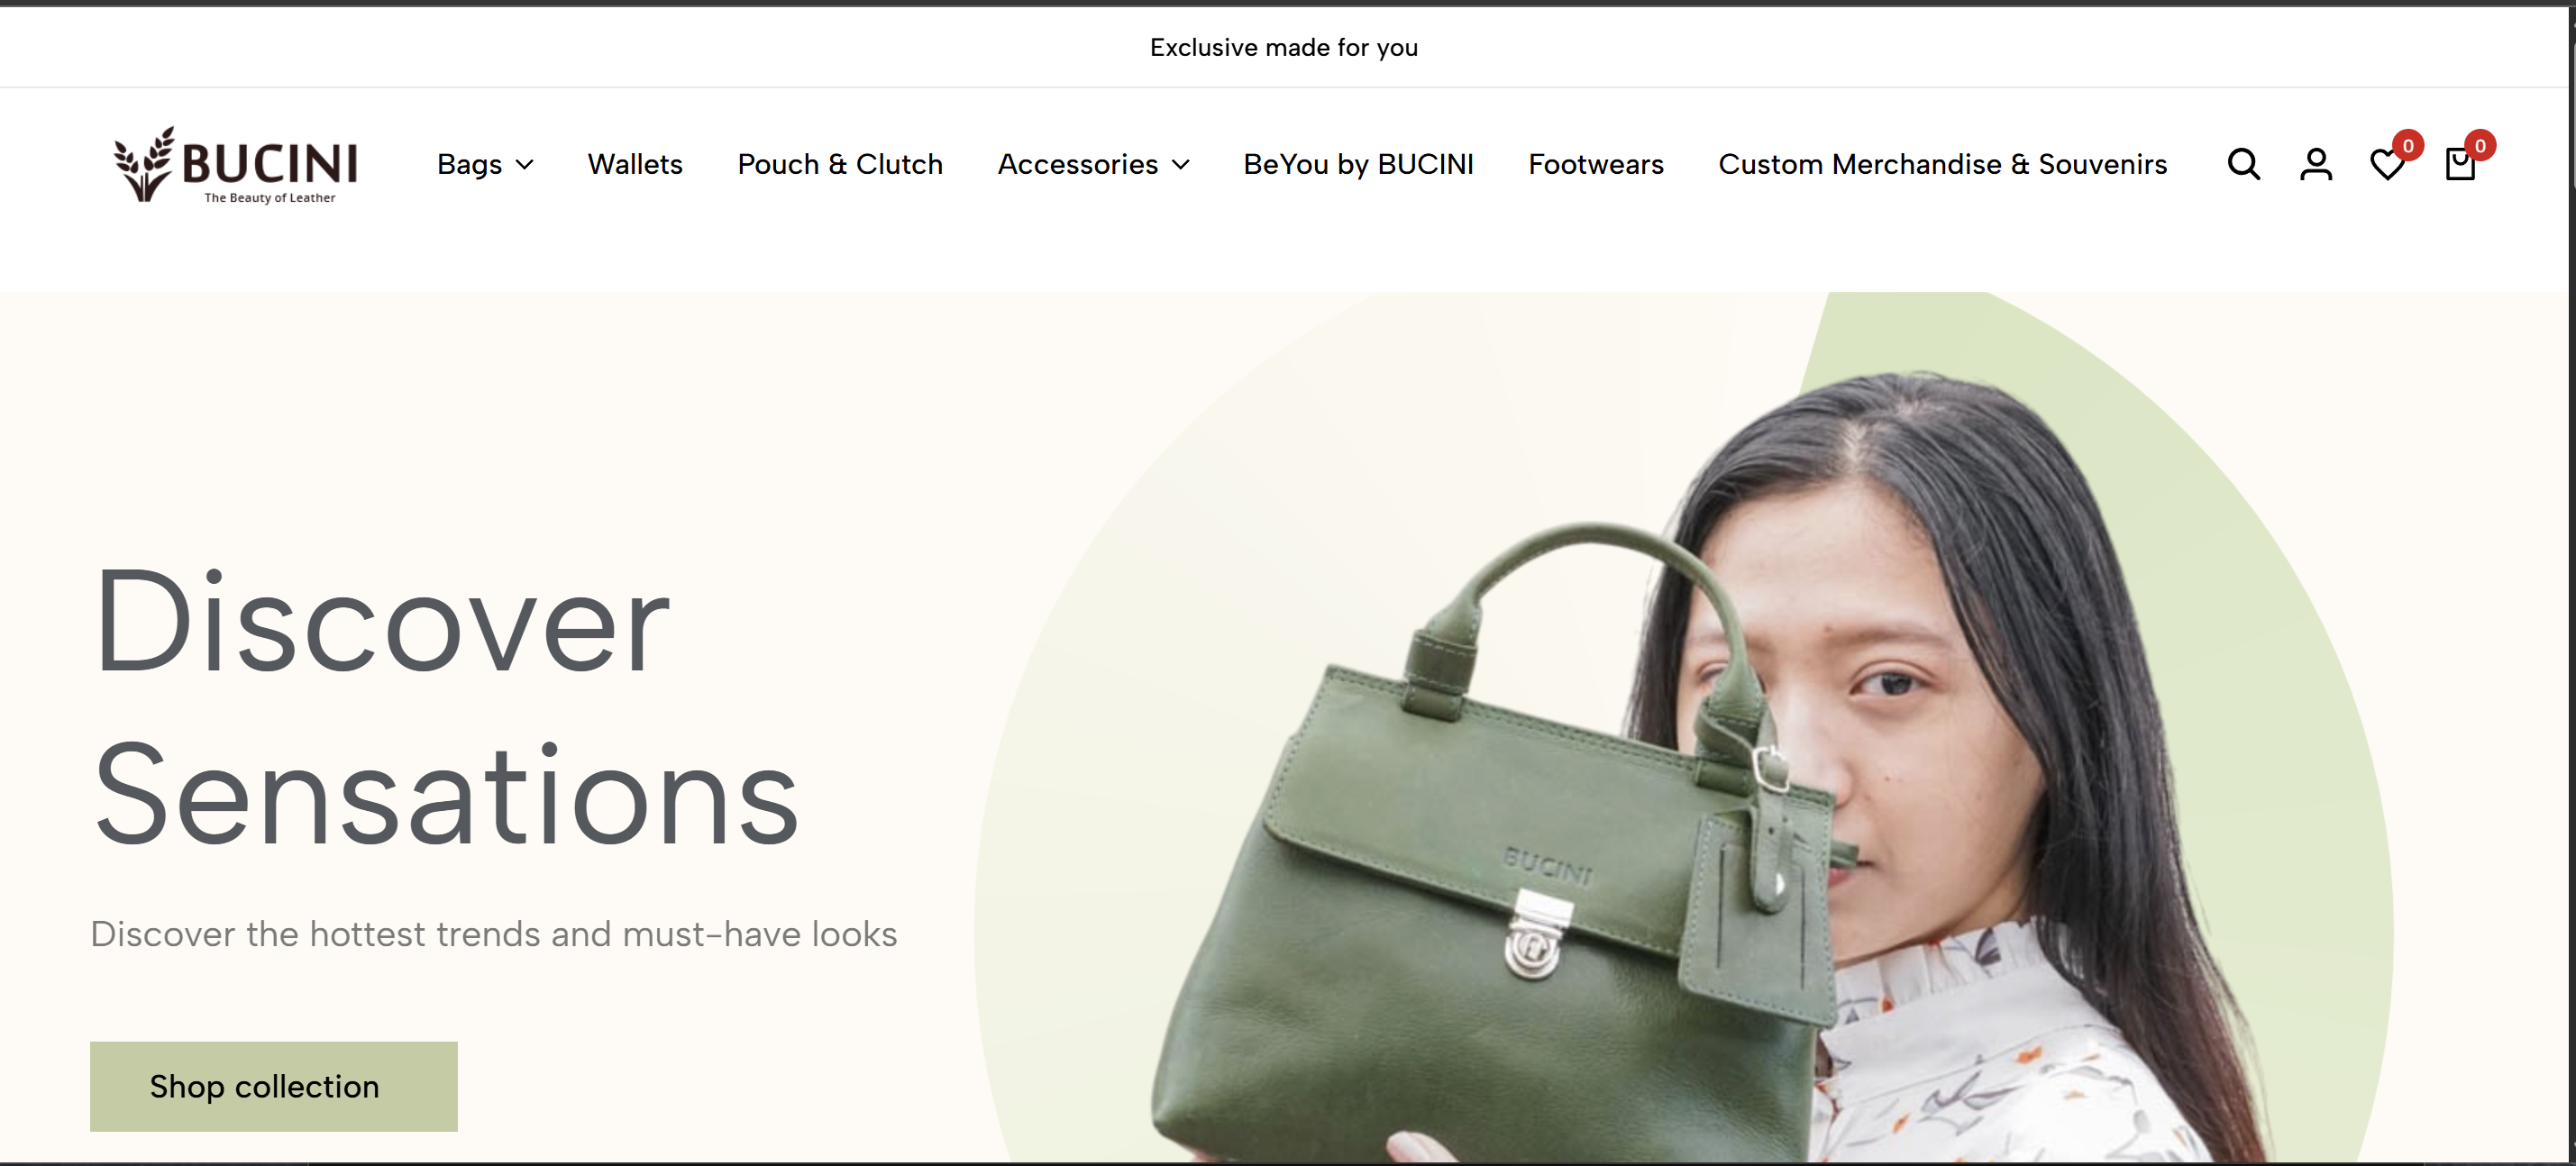
Task: Open the Accessories menu
Action: tap(1093, 164)
